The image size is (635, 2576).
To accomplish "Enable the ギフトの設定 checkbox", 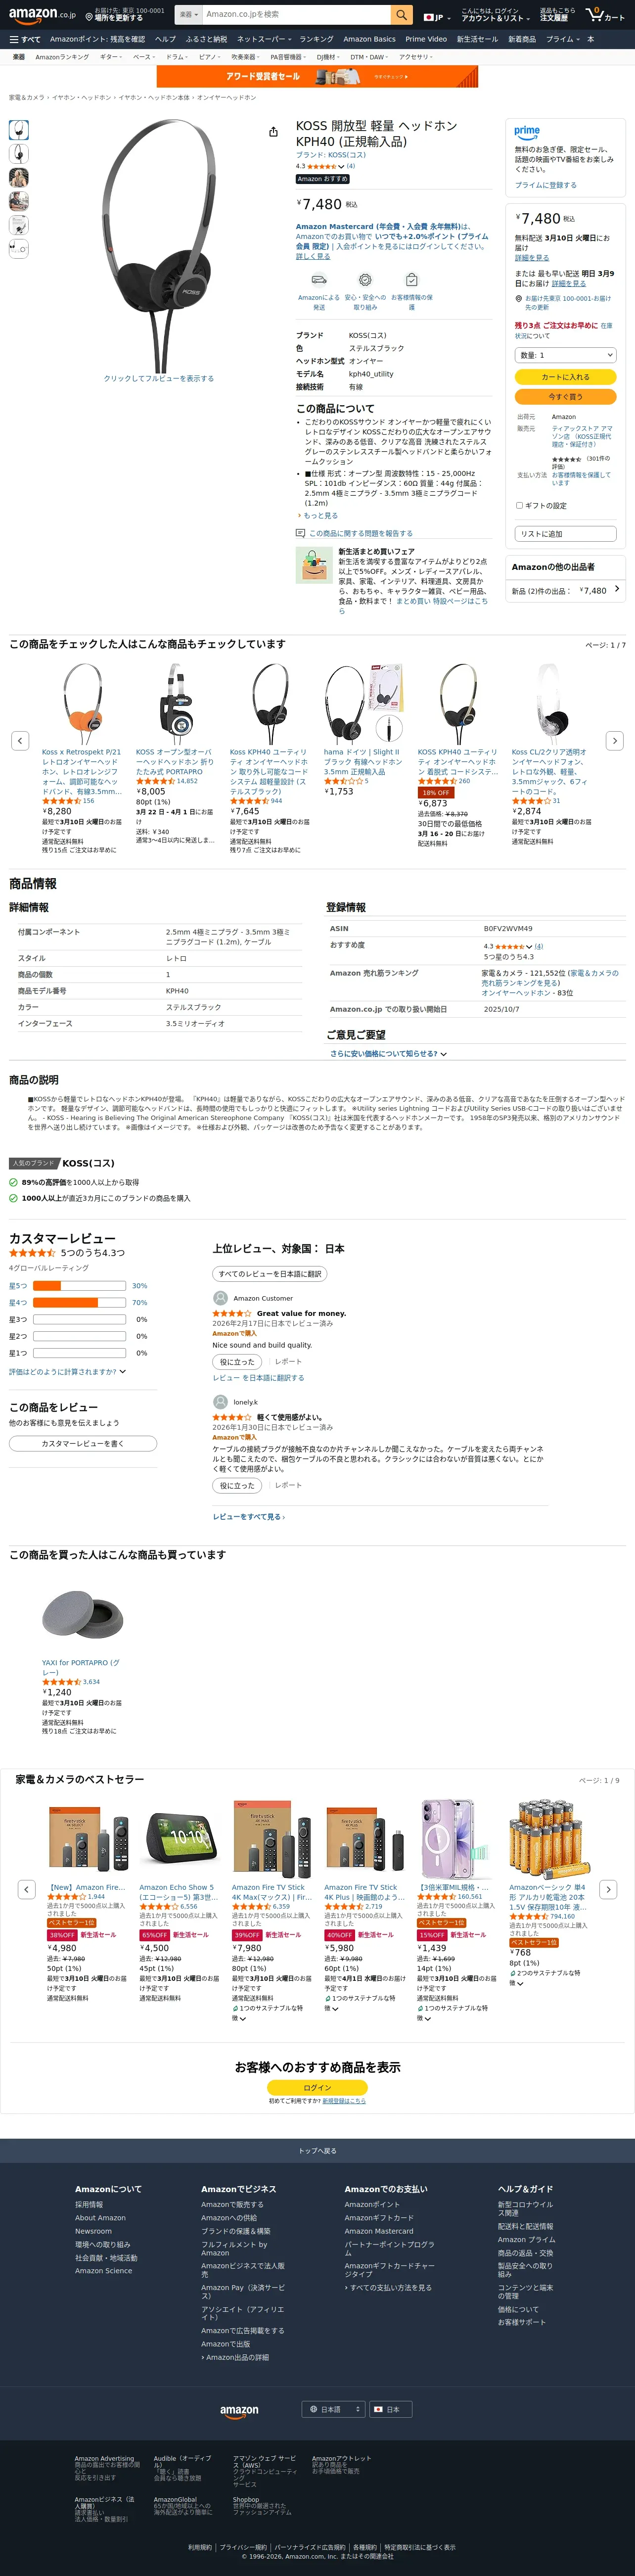I will point(519,505).
